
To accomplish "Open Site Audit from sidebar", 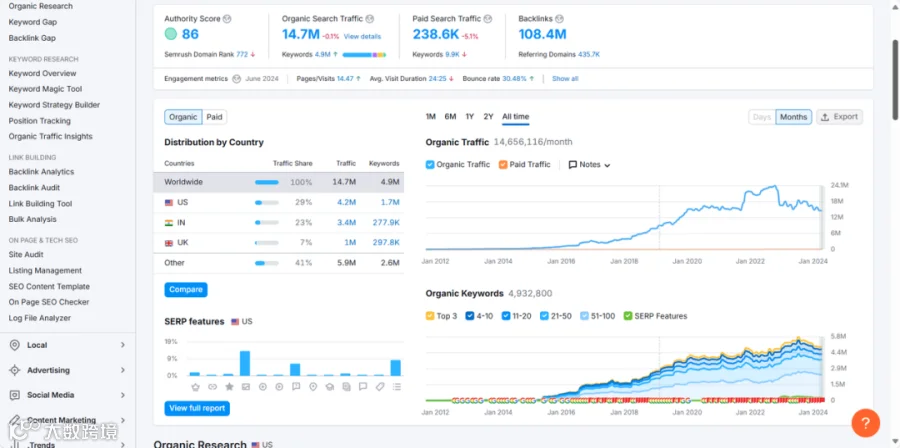I will (x=26, y=255).
